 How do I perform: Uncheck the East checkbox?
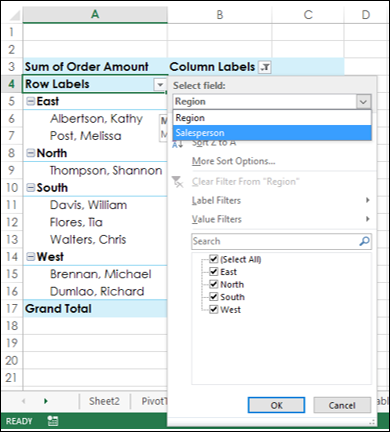coord(214,272)
